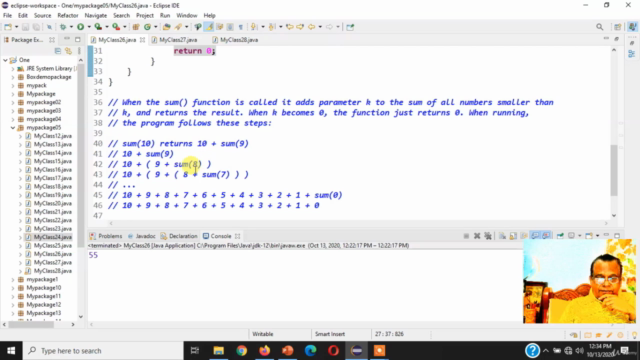Open the dropdown next to New icon

[16, 27]
